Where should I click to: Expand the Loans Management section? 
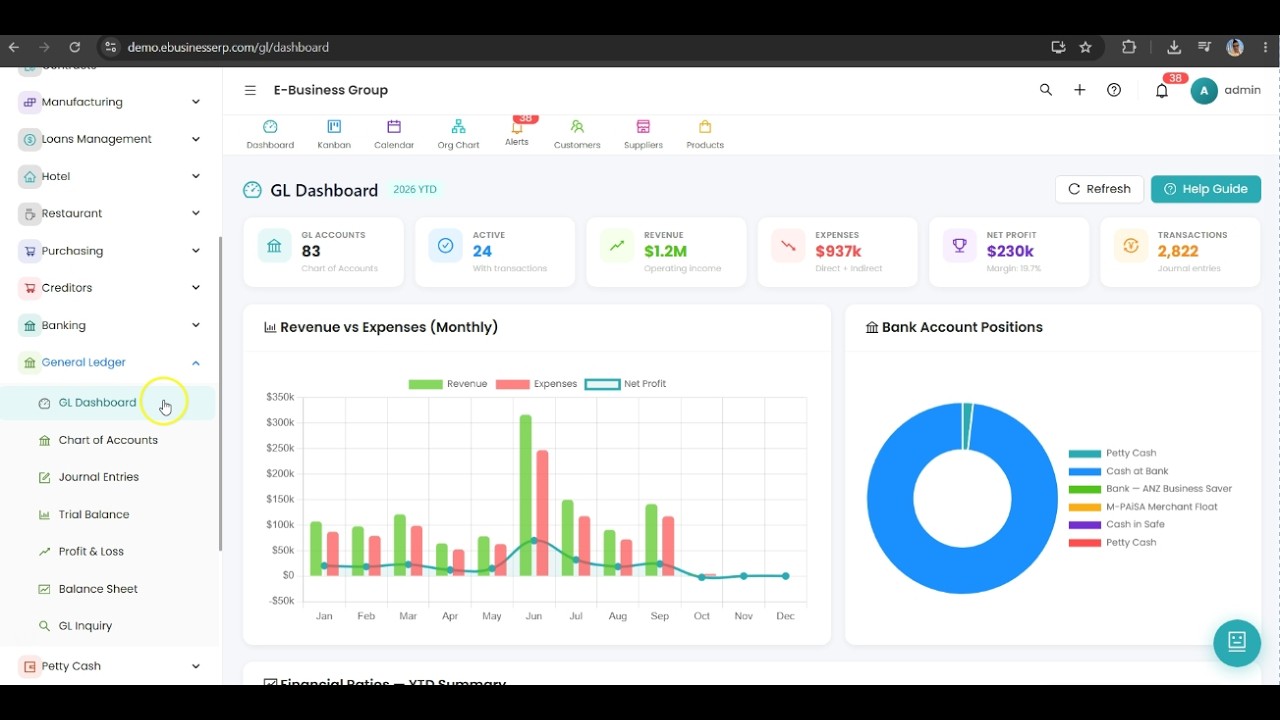(110, 139)
